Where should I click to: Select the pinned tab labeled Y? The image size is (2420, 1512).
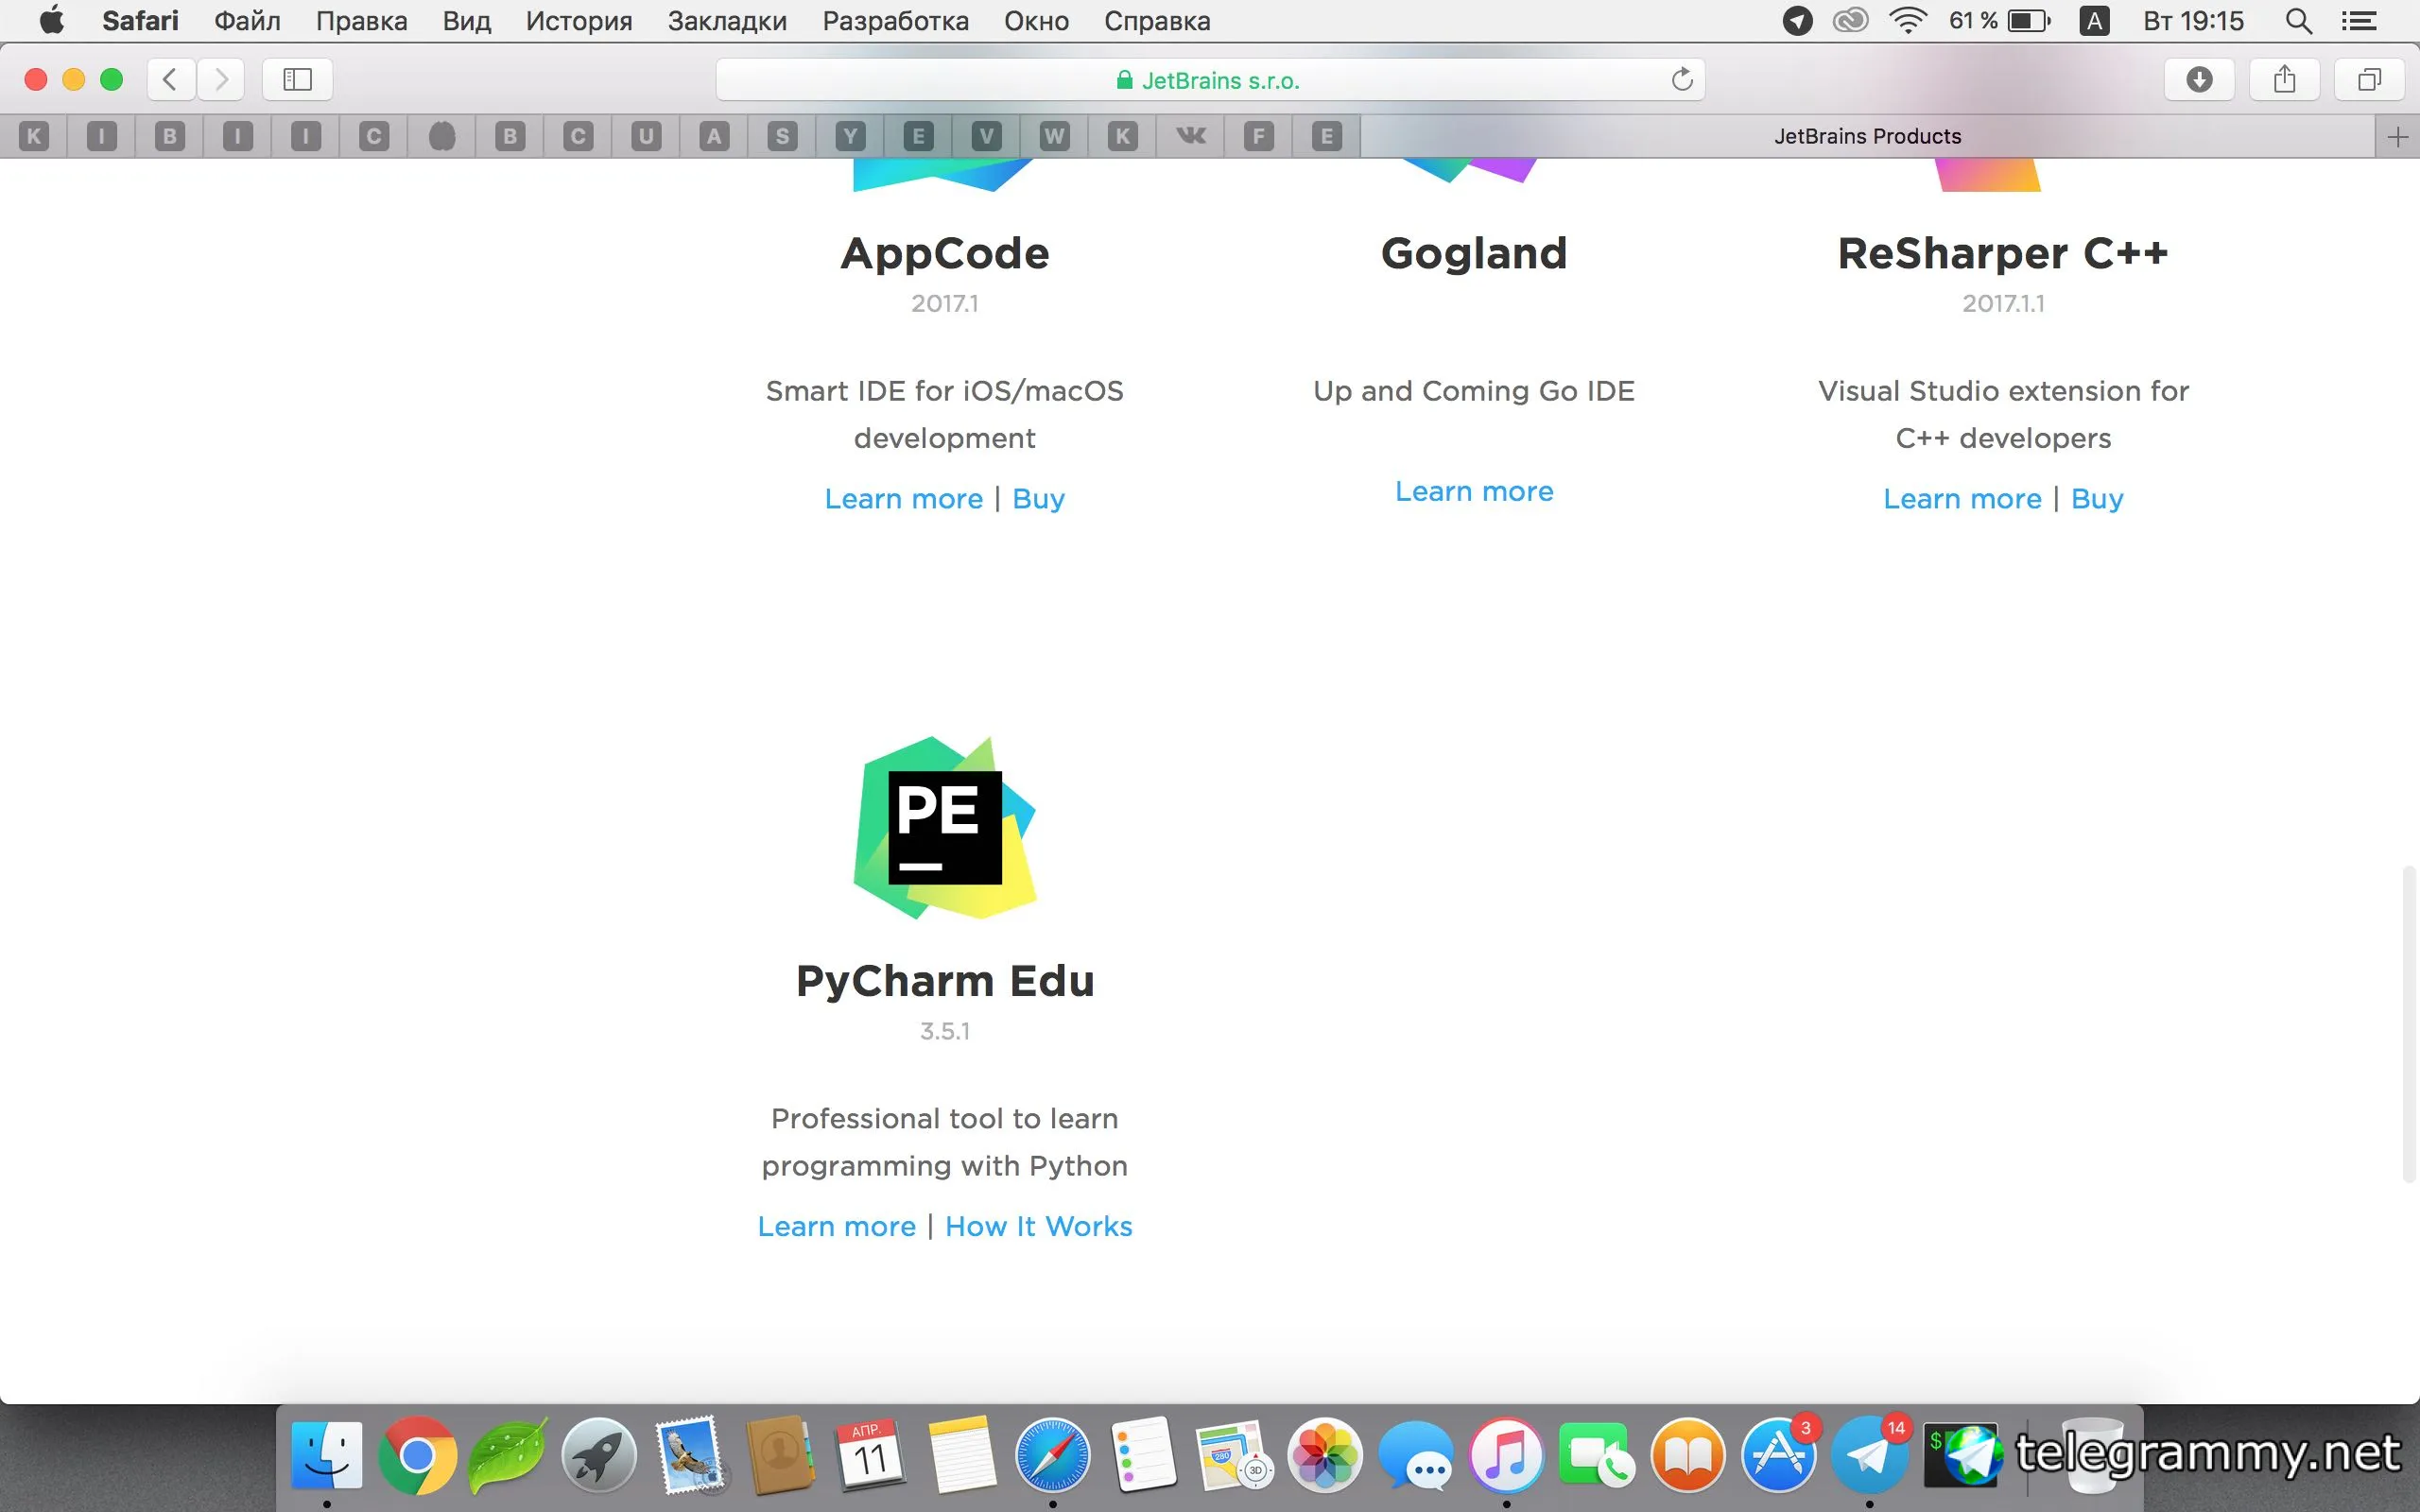850,136
